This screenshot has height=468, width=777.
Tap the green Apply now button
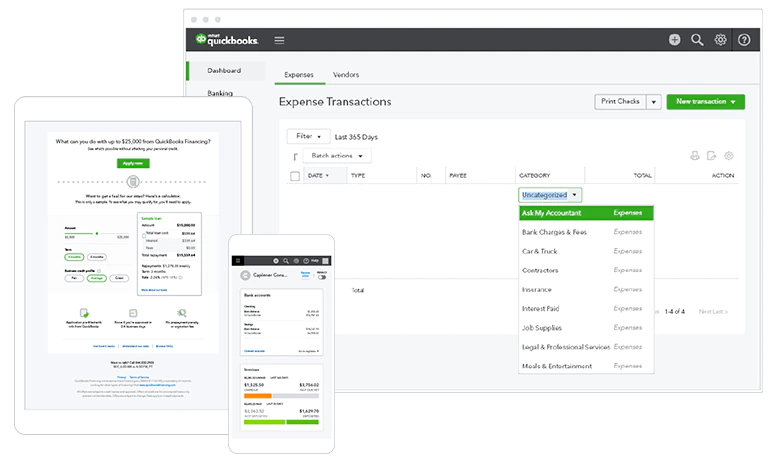tap(133, 163)
